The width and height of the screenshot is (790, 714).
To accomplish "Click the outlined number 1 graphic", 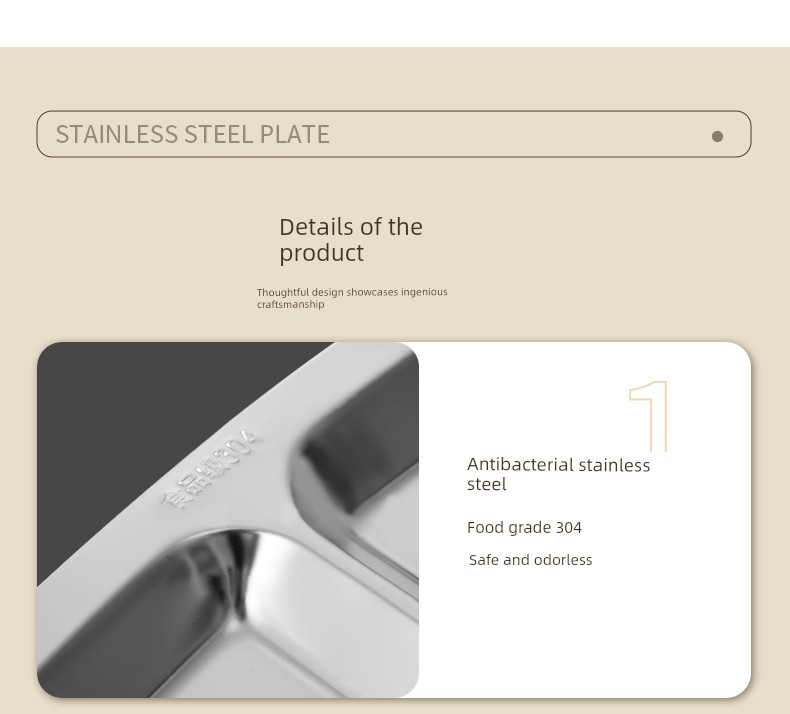I will tap(649, 416).
